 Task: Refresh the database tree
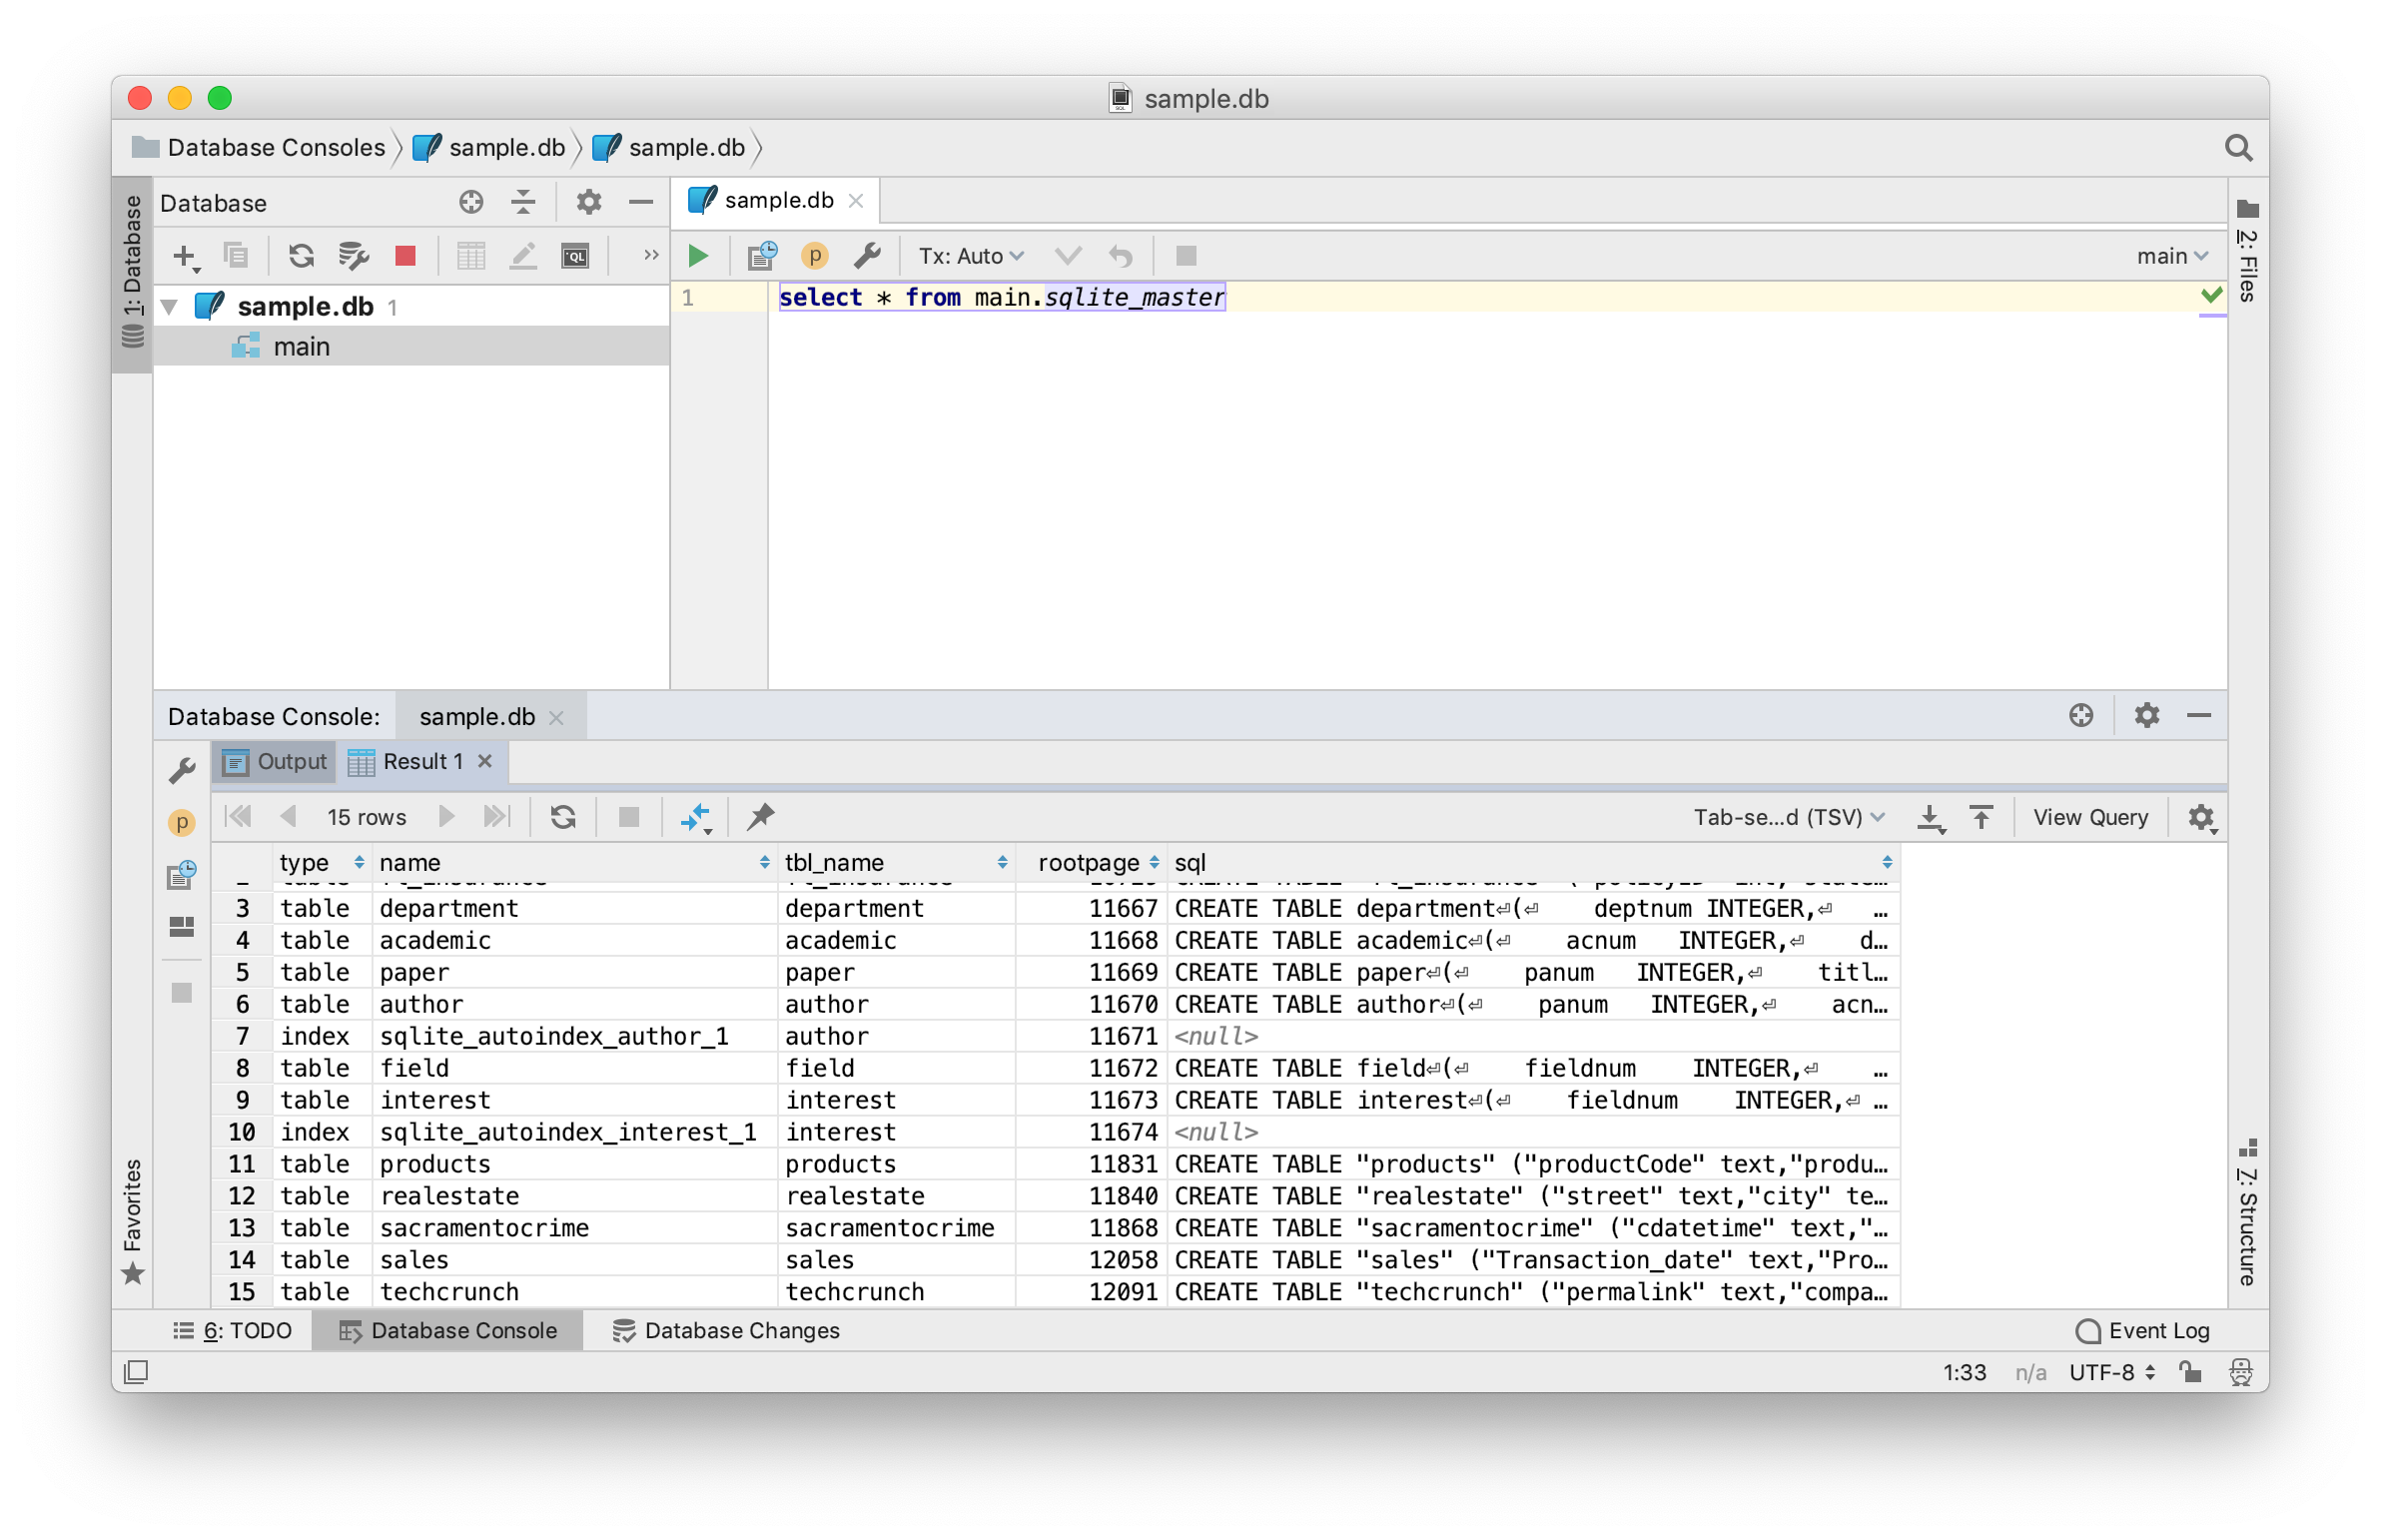coord(301,256)
